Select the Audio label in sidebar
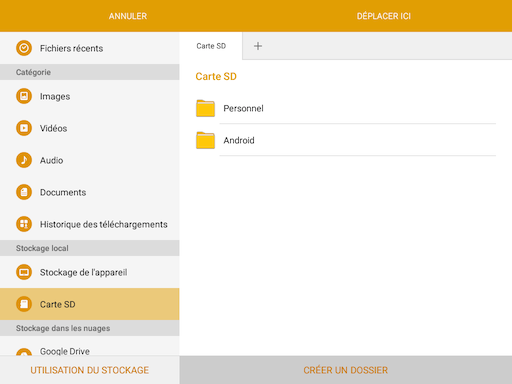This screenshot has width=512, height=384. tap(51, 160)
